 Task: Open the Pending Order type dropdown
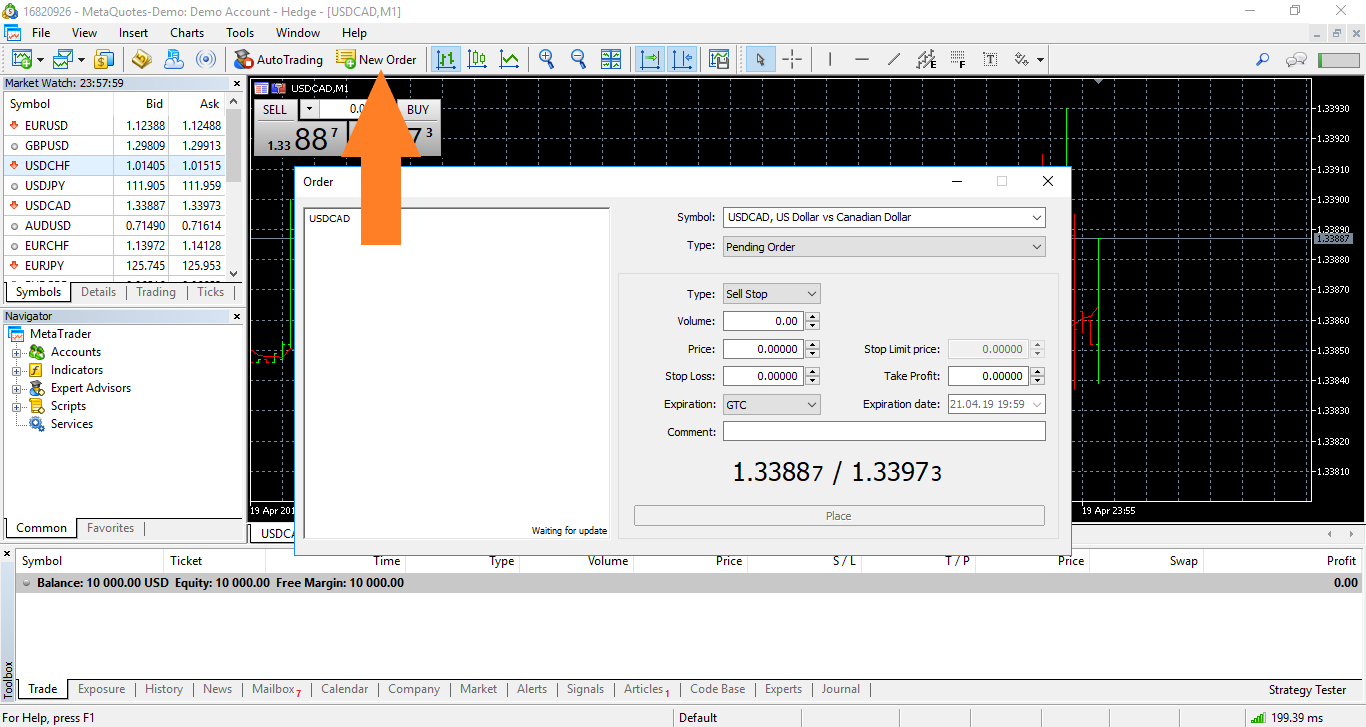[884, 247]
